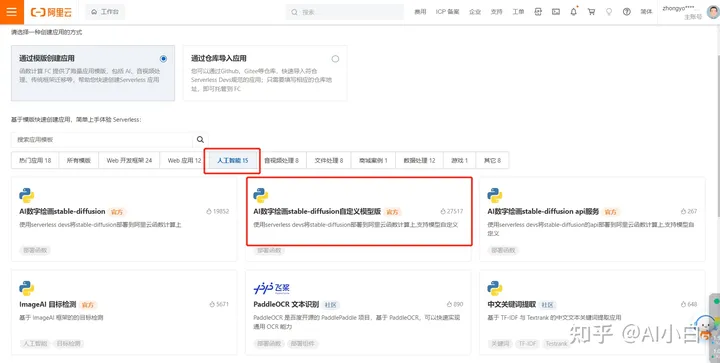
Task: Open 费用 in top navigation
Action: (420, 12)
